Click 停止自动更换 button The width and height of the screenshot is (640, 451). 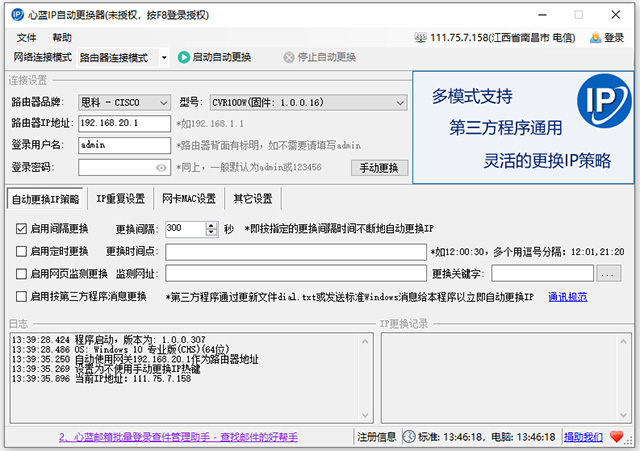point(320,57)
